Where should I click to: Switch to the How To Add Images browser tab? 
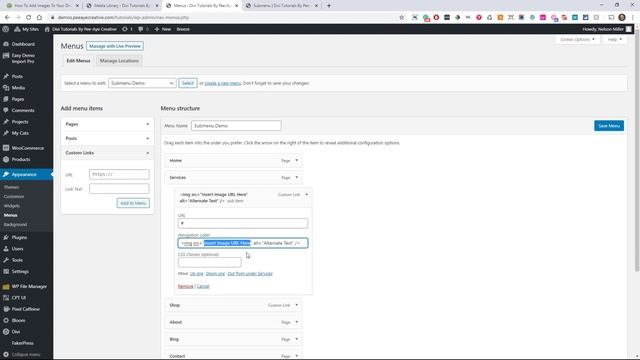click(42, 6)
